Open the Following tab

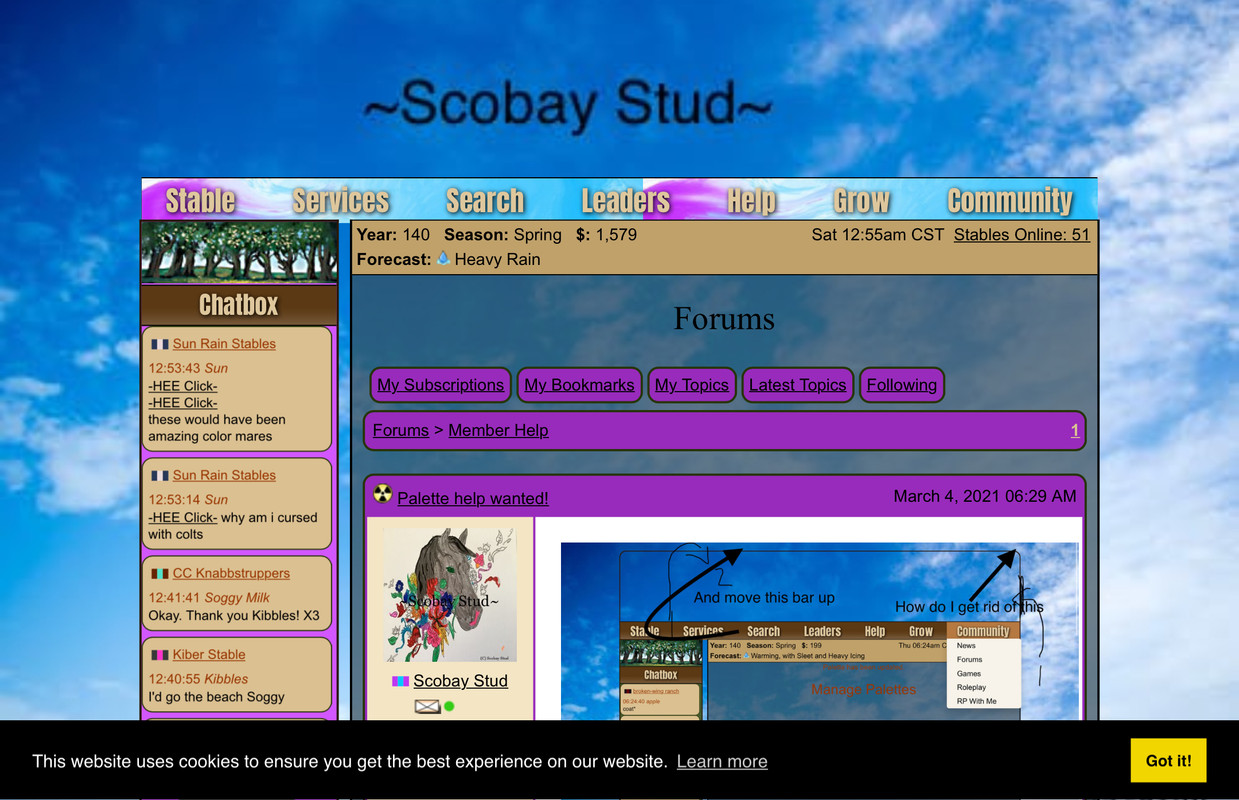pos(902,385)
